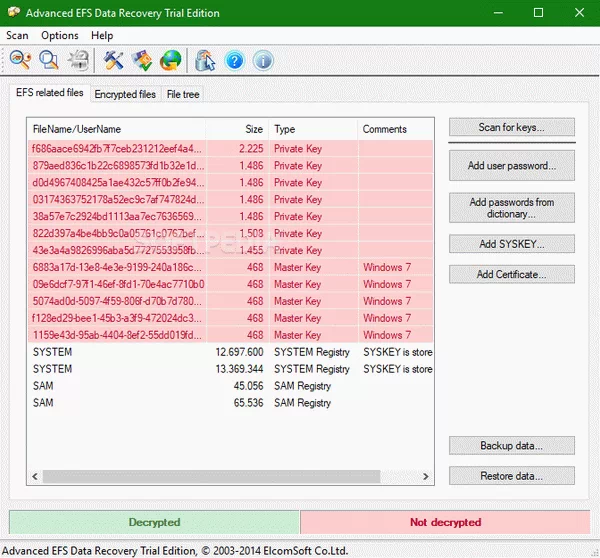Sort by Type column header
Image resolution: width=600 pixels, height=558 pixels.
313,129
